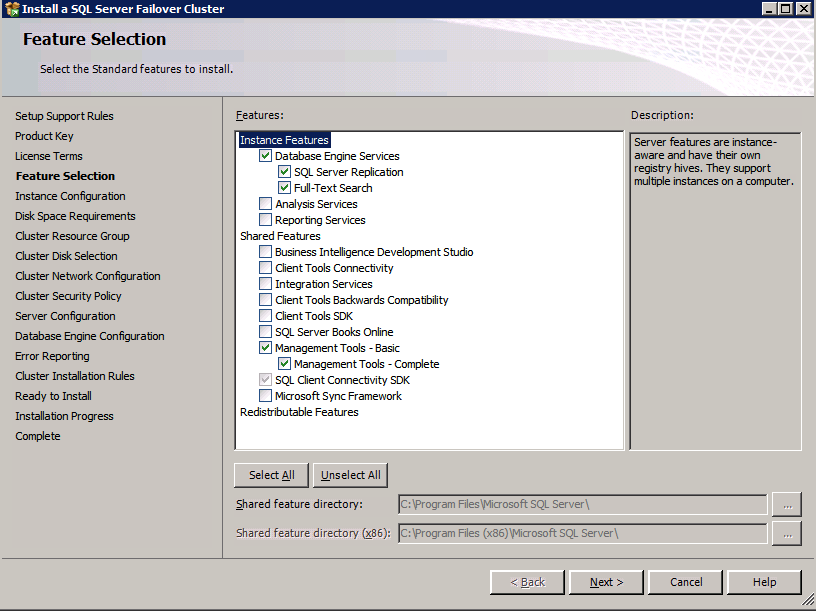Screen dimensions: 816x611
Task: Check Client Tools SDK checkbox
Action: pyautogui.click(x=265, y=316)
